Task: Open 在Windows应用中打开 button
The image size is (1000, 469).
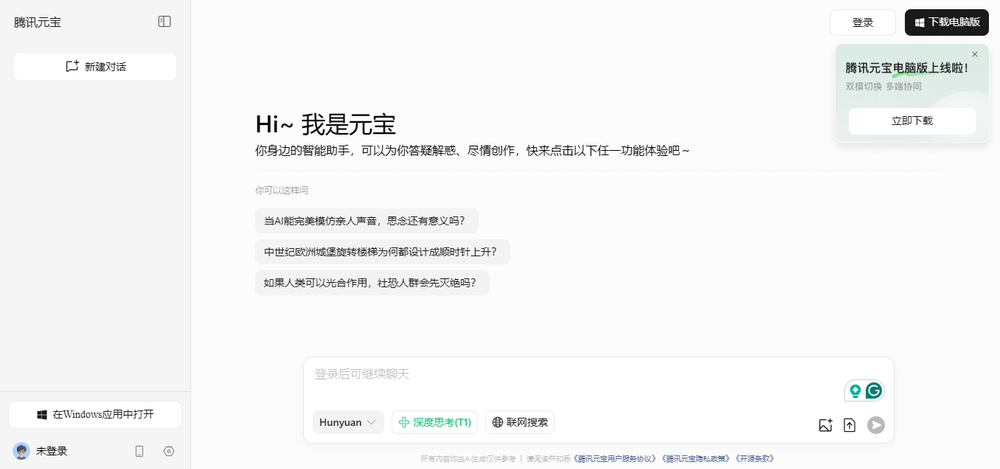Action: (x=95, y=415)
